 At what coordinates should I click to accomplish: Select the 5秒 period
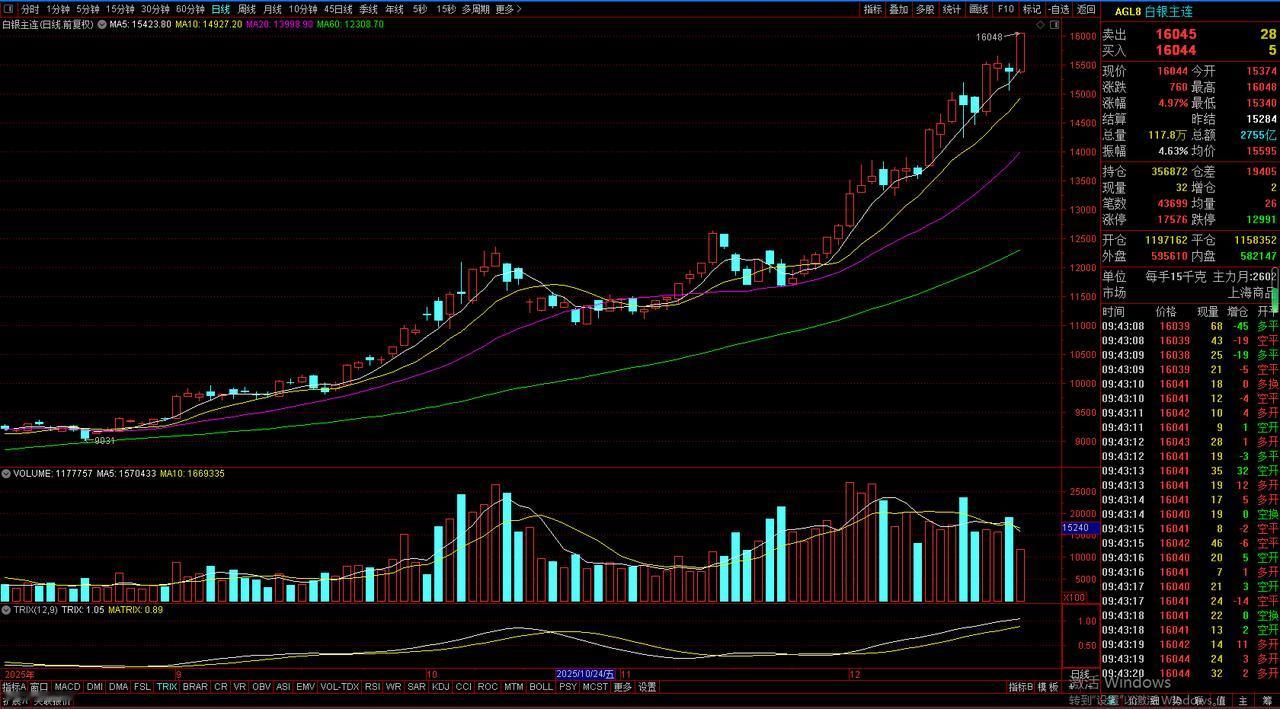point(421,9)
